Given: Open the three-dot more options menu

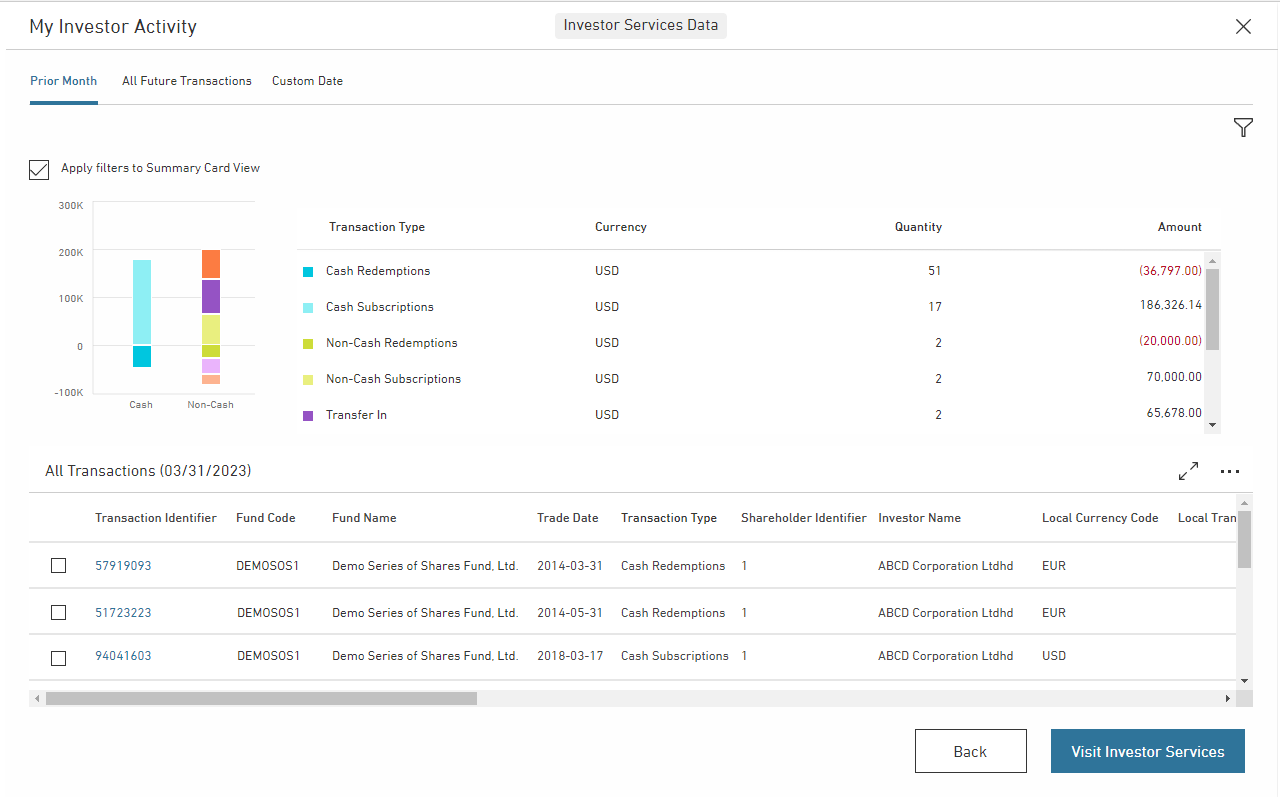Looking at the screenshot, I should click(1230, 472).
